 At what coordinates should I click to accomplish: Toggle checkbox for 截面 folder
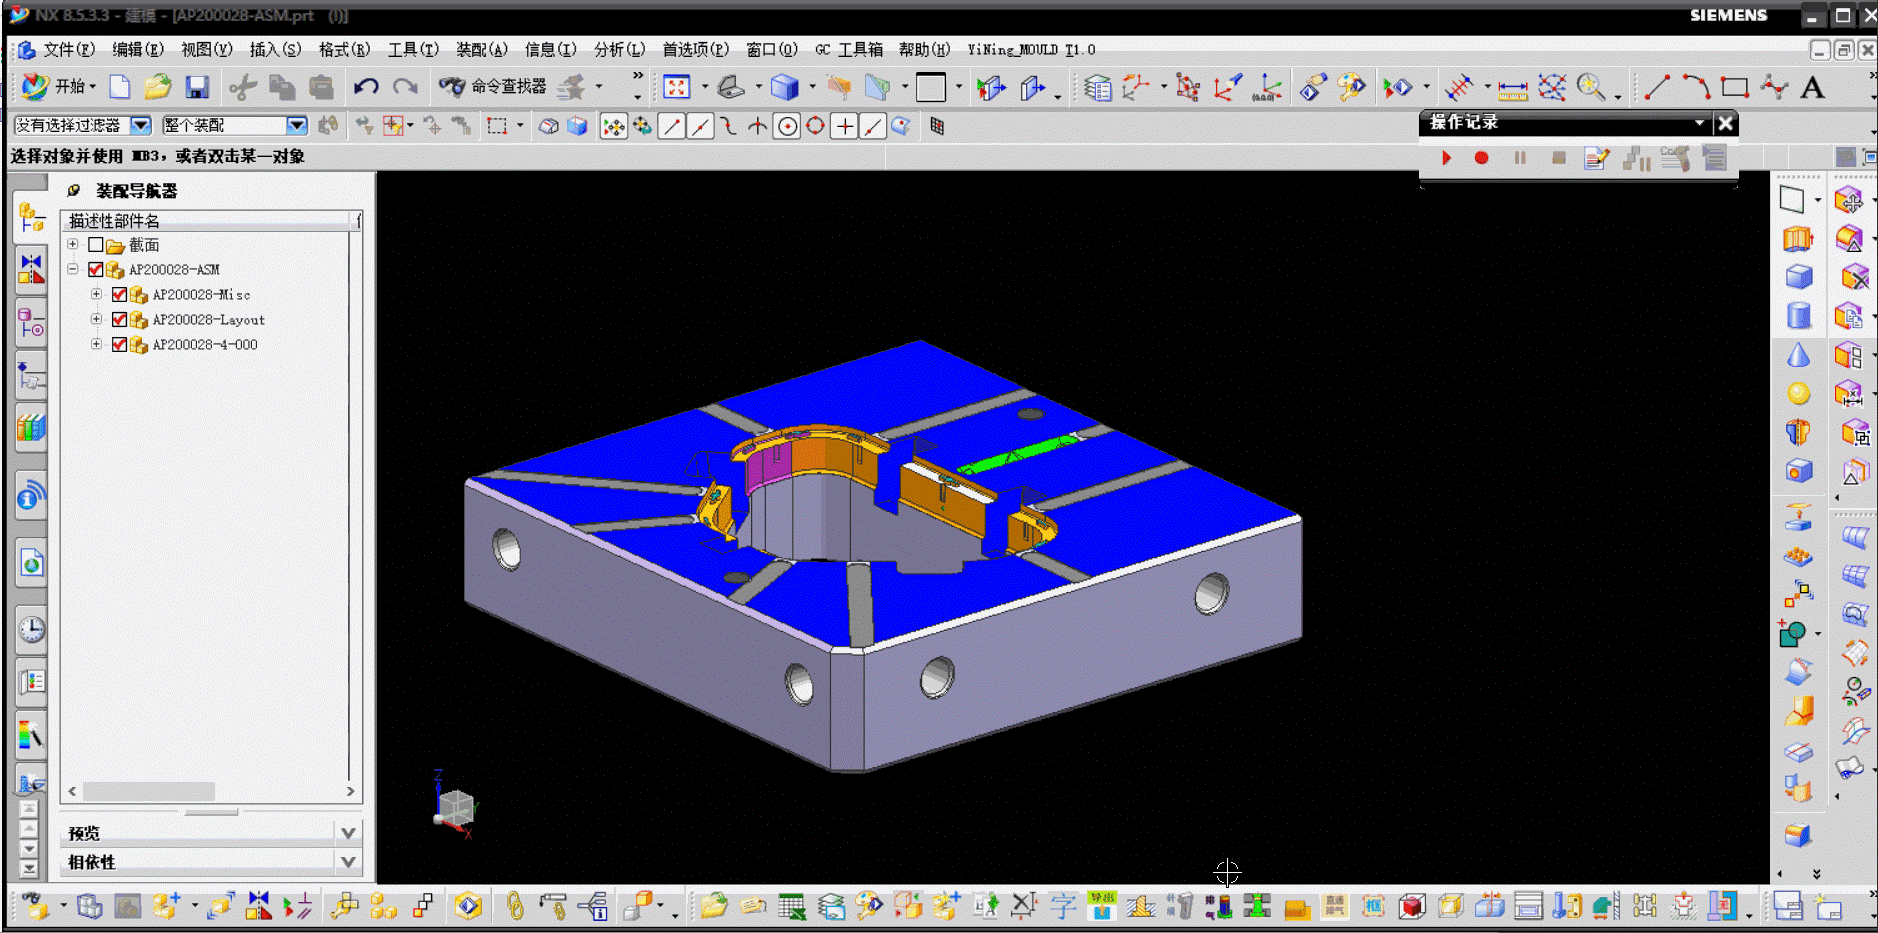pos(96,245)
